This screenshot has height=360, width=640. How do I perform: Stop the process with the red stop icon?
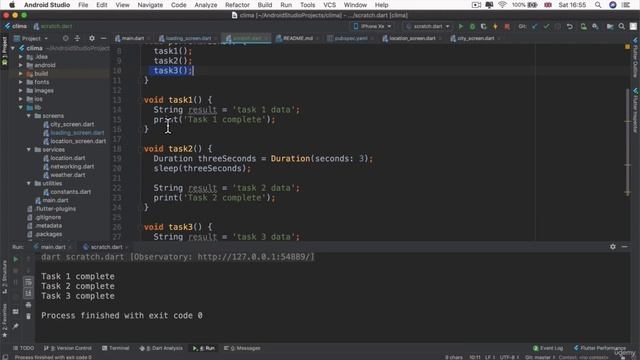(x=507, y=27)
